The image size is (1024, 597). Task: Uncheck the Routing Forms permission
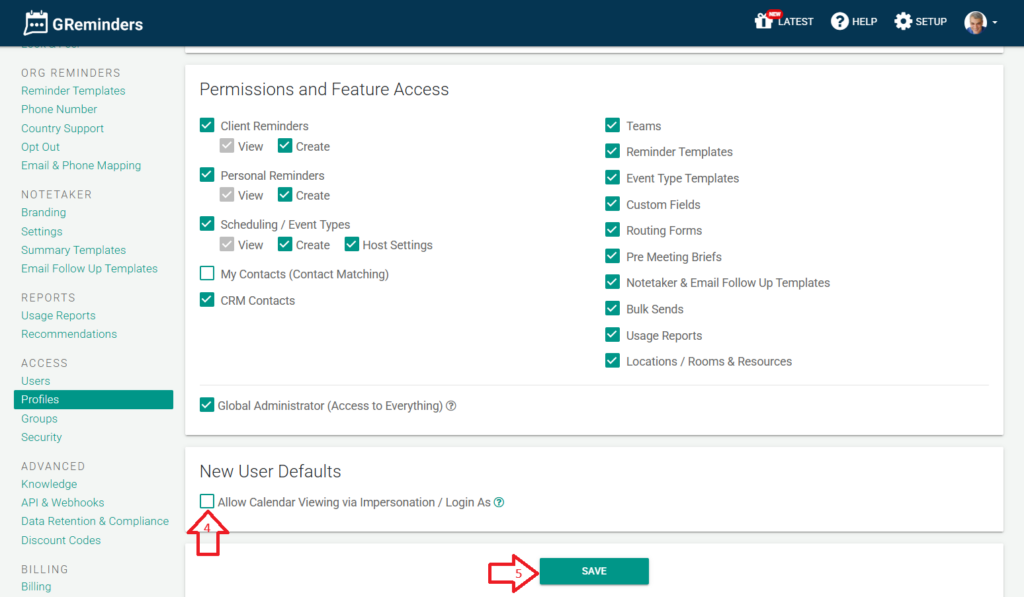pos(613,230)
